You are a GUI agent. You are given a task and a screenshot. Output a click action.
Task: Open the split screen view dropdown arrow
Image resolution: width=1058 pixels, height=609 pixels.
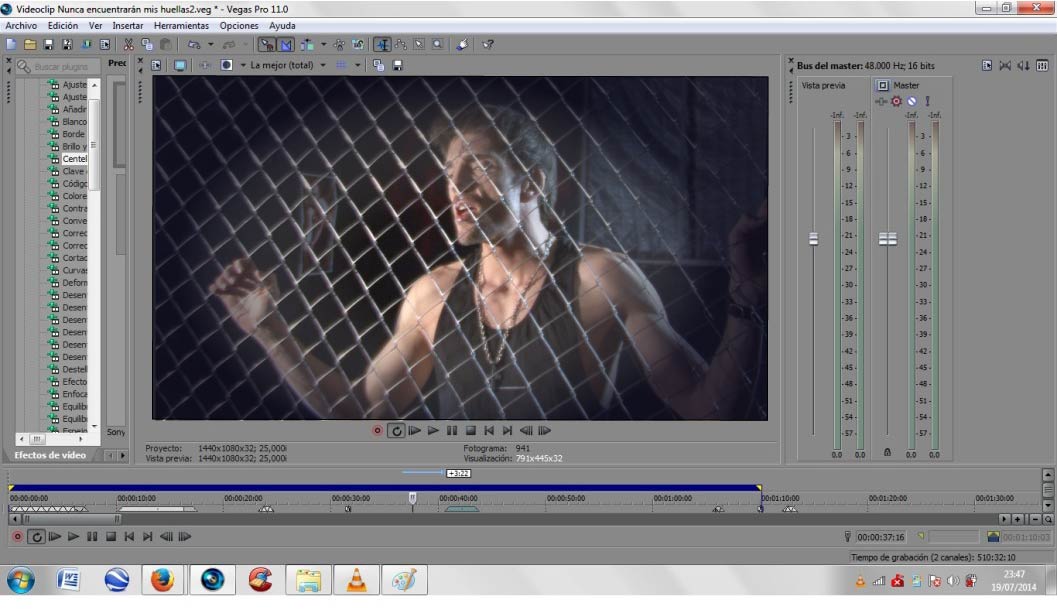click(x=243, y=65)
